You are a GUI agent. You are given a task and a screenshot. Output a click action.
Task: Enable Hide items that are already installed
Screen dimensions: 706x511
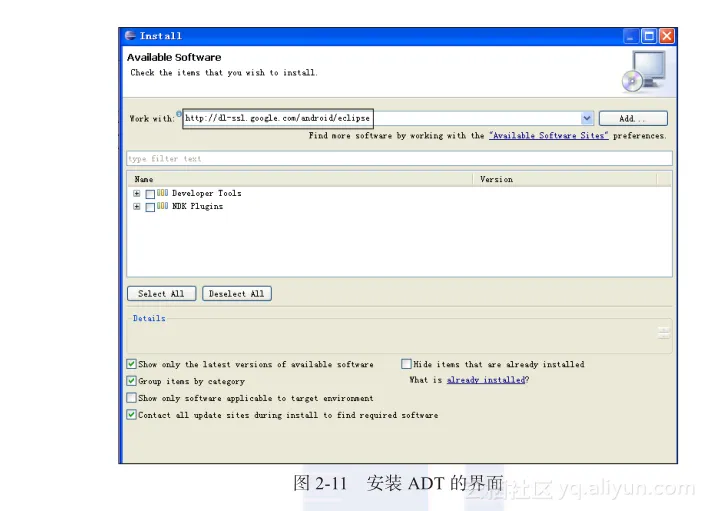pyautogui.click(x=406, y=364)
